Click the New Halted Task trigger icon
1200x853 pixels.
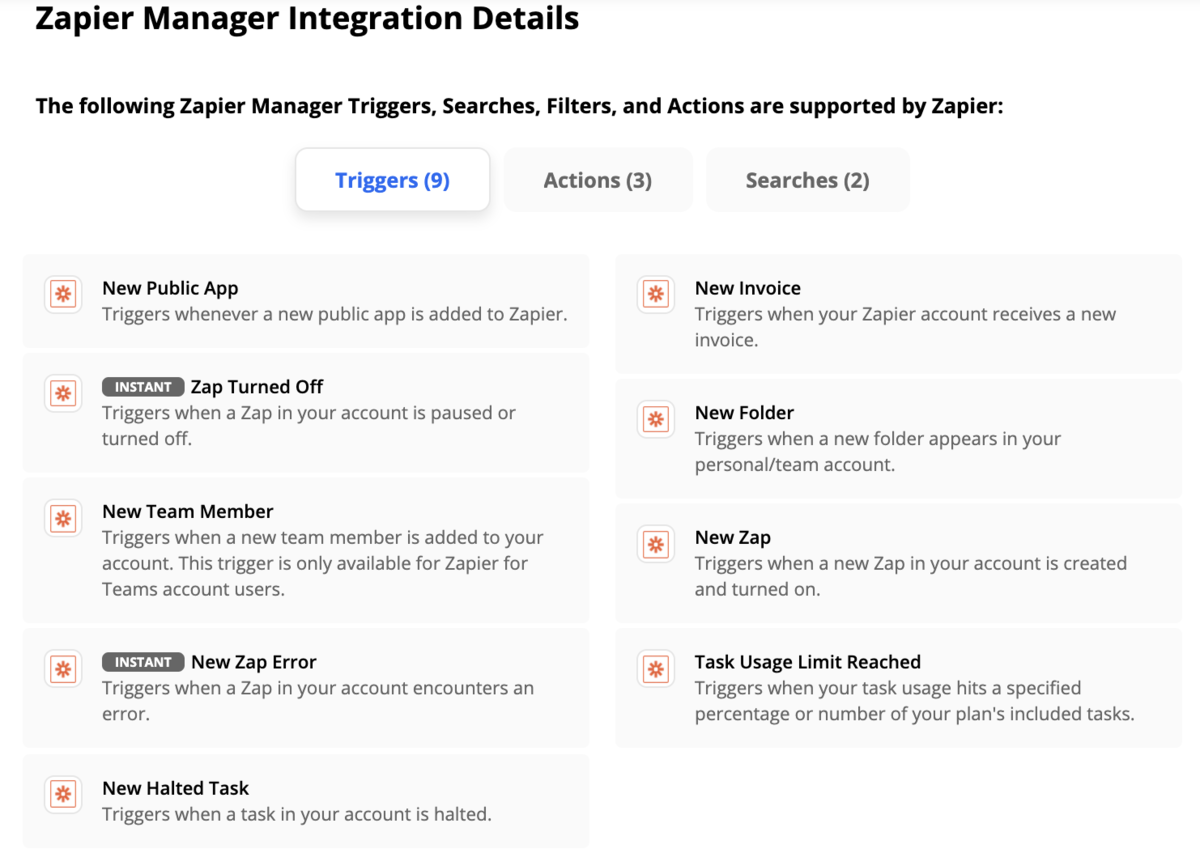[x=63, y=794]
